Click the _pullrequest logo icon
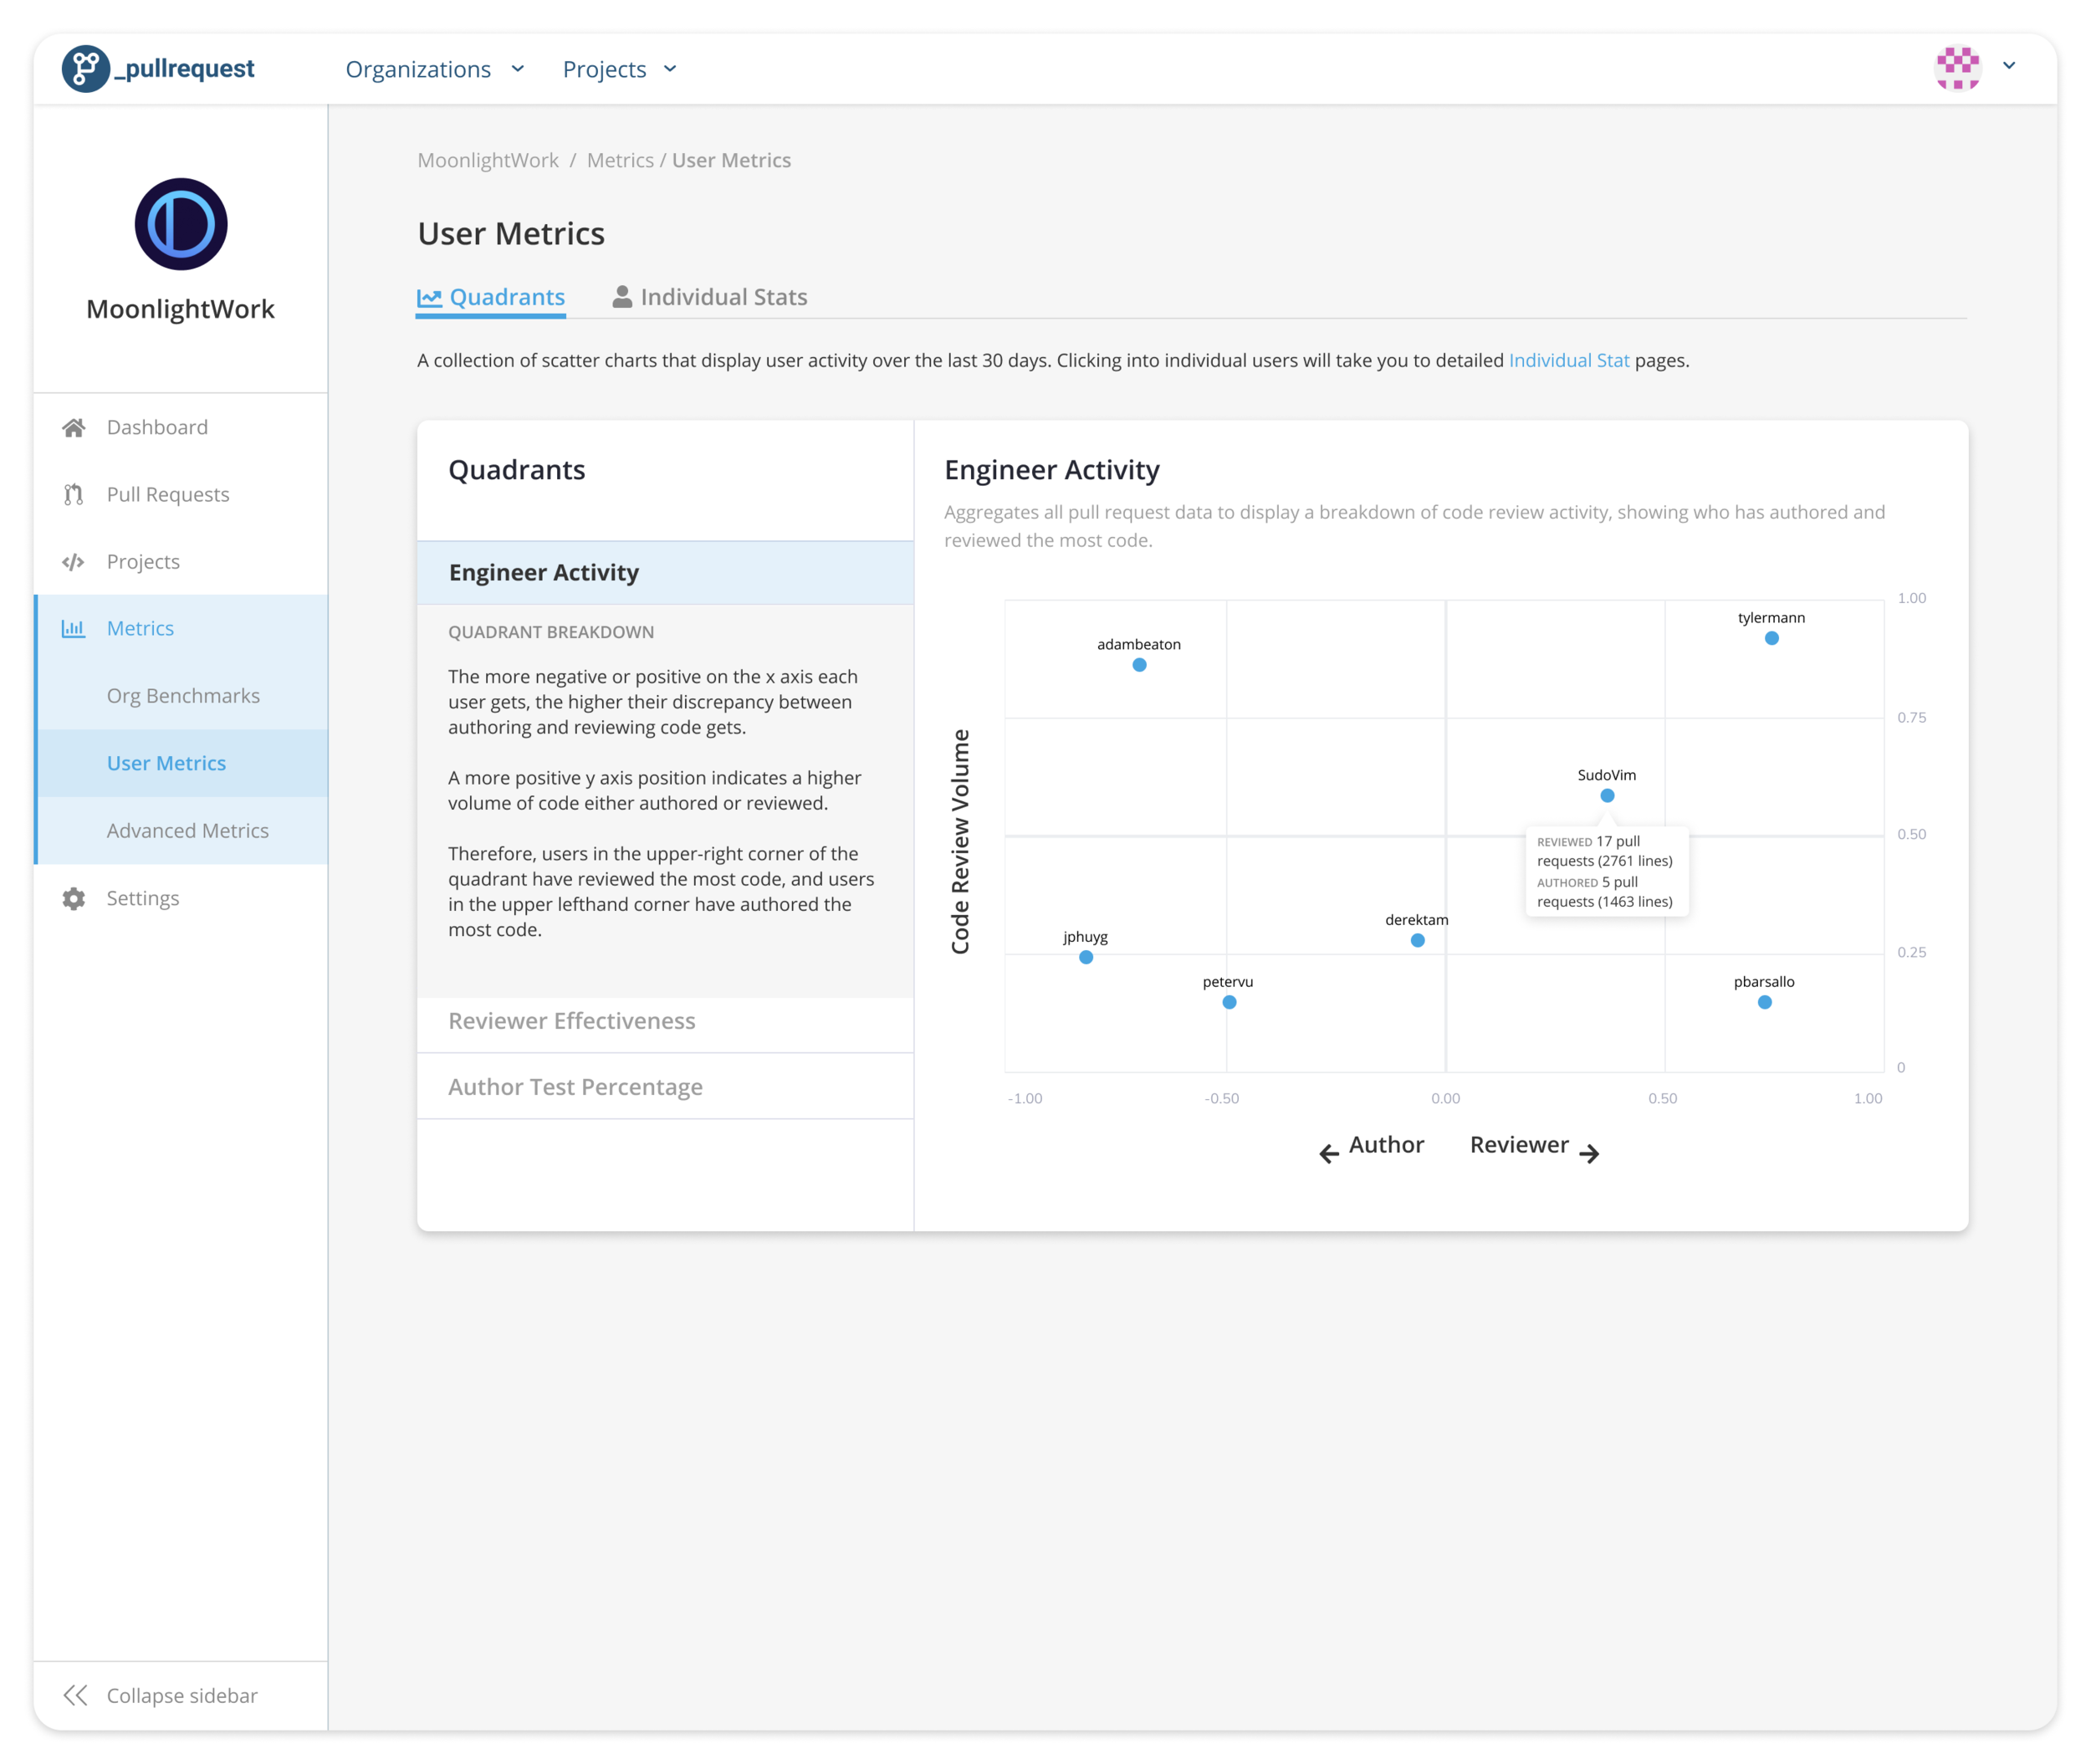Image resolution: width=2091 pixels, height=1764 pixels. tap(86, 69)
